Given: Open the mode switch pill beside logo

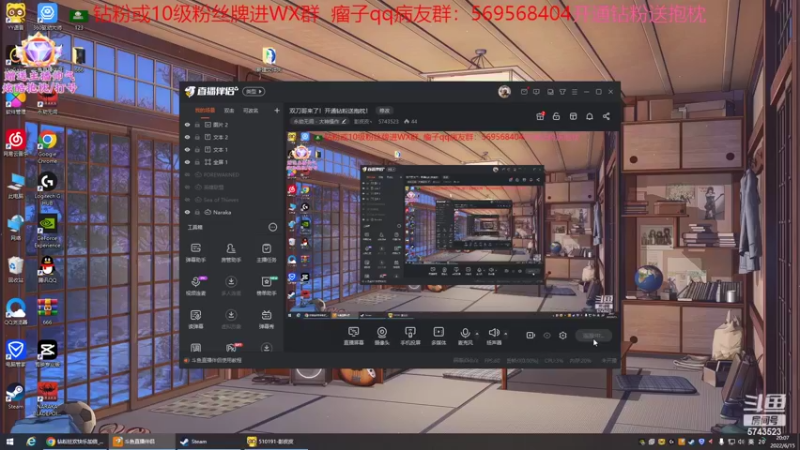Looking at the screenshot, I should pyautogui.click(x=254, y=91).
